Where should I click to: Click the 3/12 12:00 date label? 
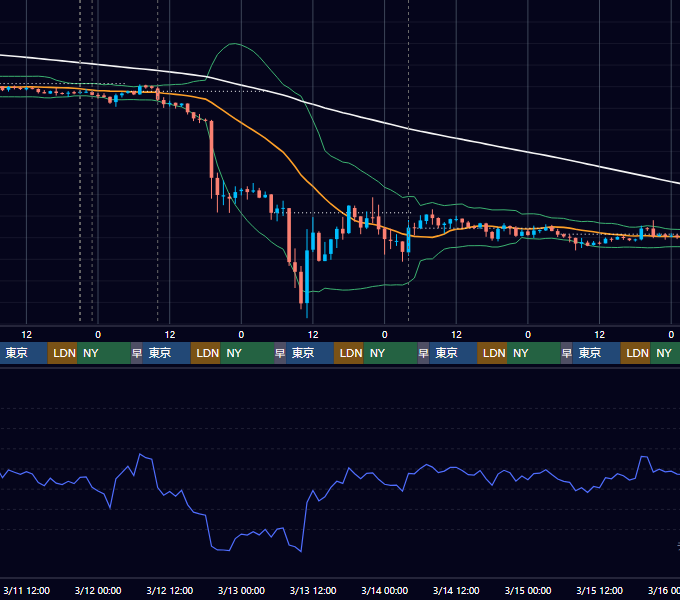170,590
